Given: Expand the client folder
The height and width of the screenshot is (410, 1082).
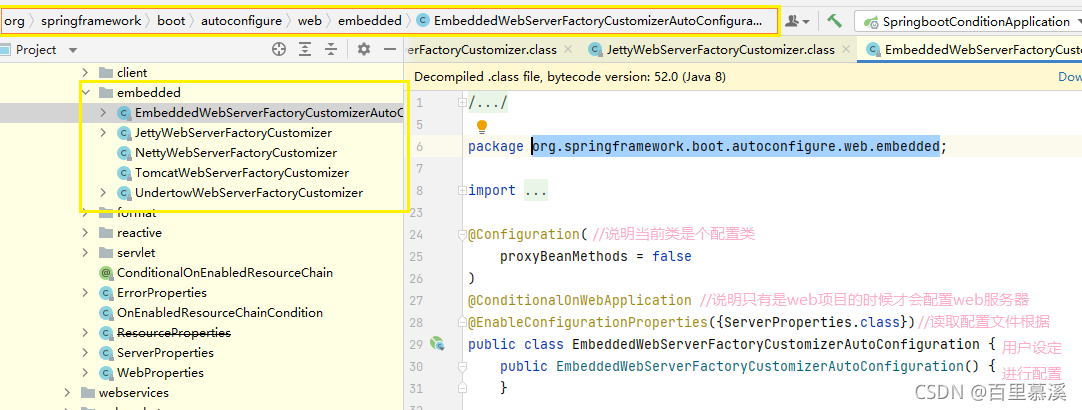Looking at the screenshot, I should coord(86,72).
